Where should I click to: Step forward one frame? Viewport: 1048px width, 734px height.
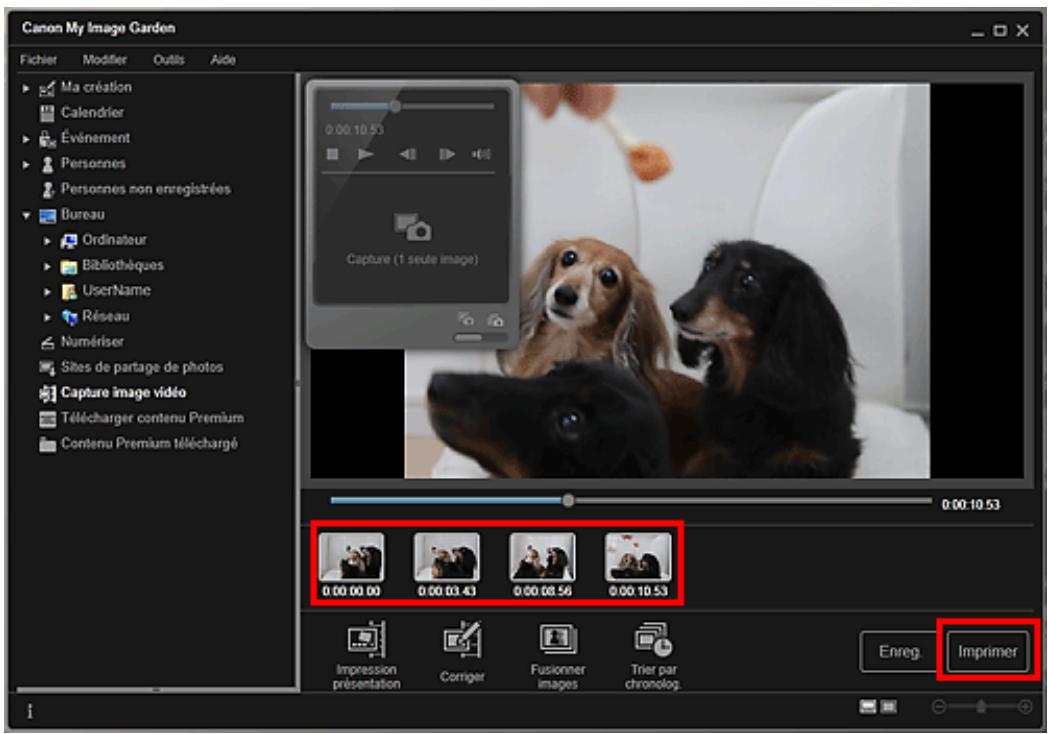point(448,154)
